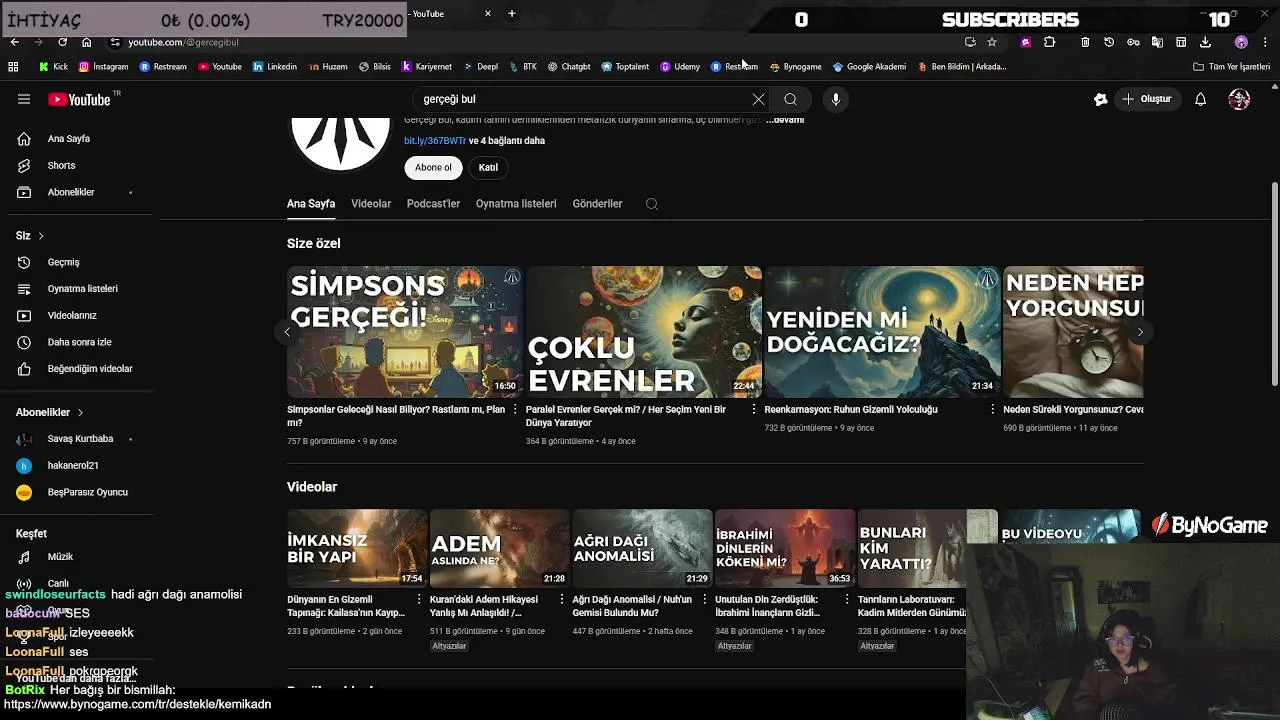Run search with magnifier button
Image resolution: width=1280 pixels, height=720 pixels.
(x=790, y=99)
